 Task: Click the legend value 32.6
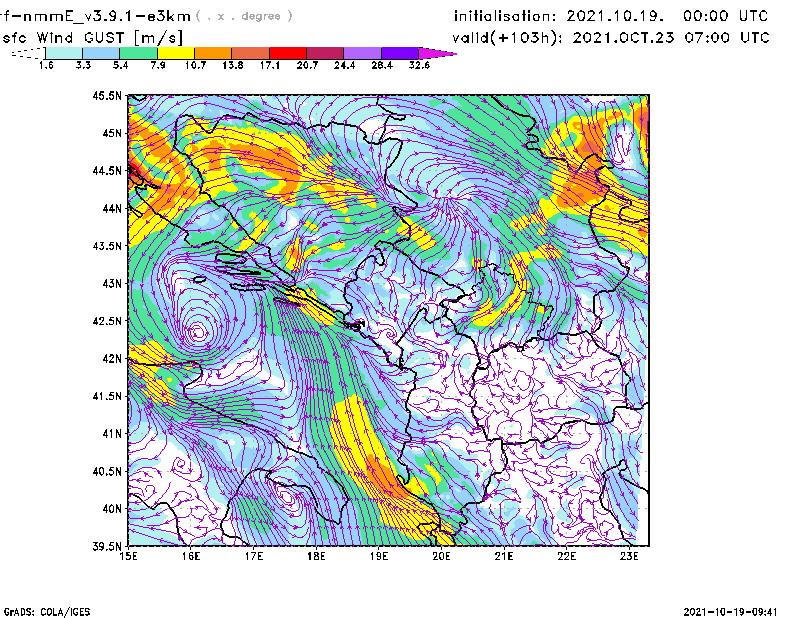[x=419, y=65]
